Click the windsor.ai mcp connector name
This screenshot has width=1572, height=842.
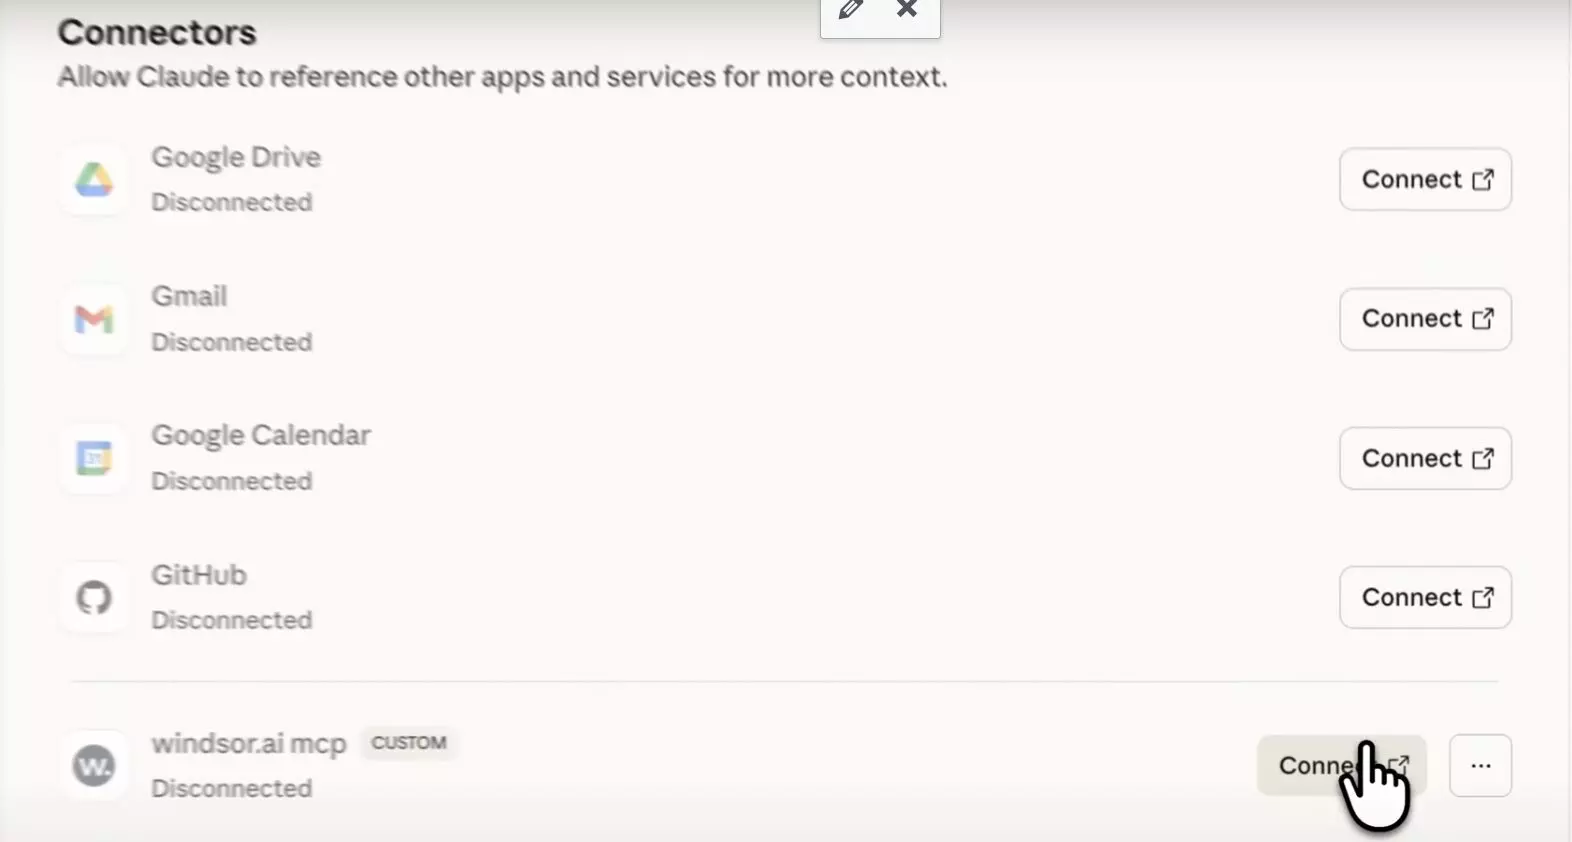click(249, 744)
